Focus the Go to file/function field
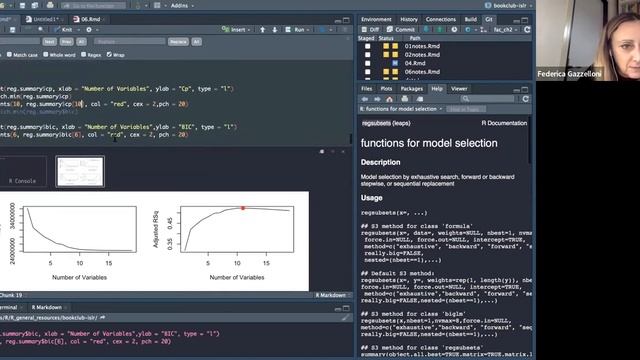The height and width of the screenshot is (360, 640). pyautogui.click(x=93, y=6)
